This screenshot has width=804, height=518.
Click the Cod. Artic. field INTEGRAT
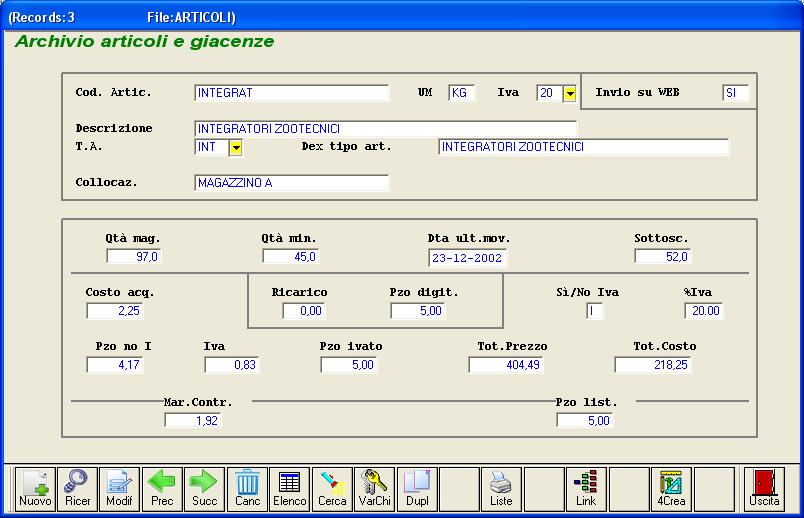pyautogui.click(x=292, y=93)
